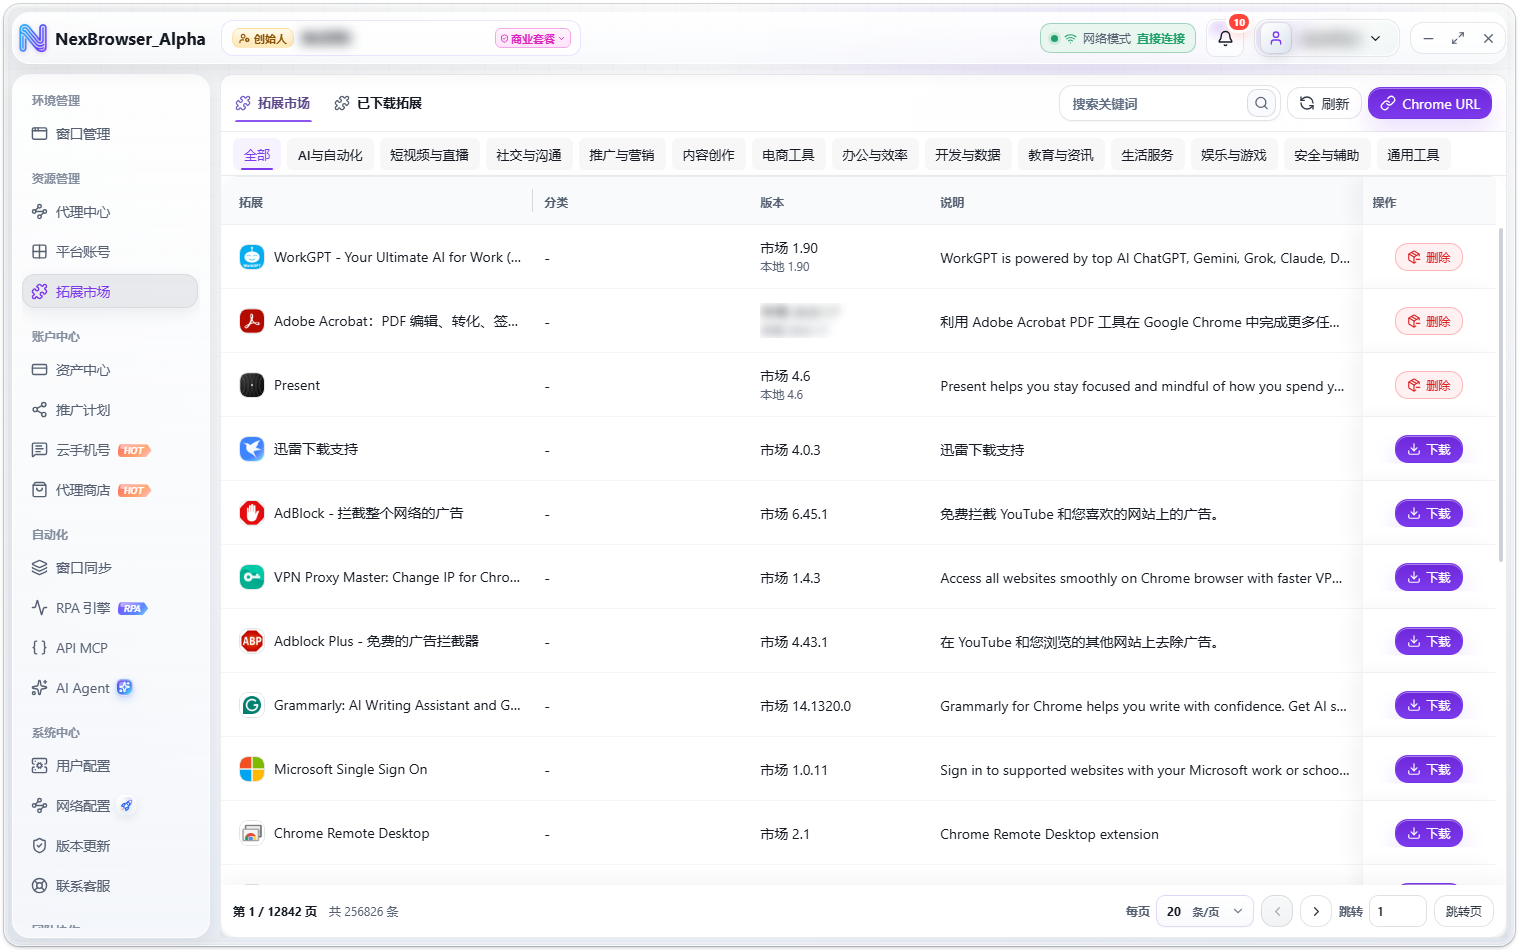The width and height of the screenshot is (1519, 950).
Task: Download VPN Proxy Master extension
Action: pyautogui.click(x=1429, y=577)
